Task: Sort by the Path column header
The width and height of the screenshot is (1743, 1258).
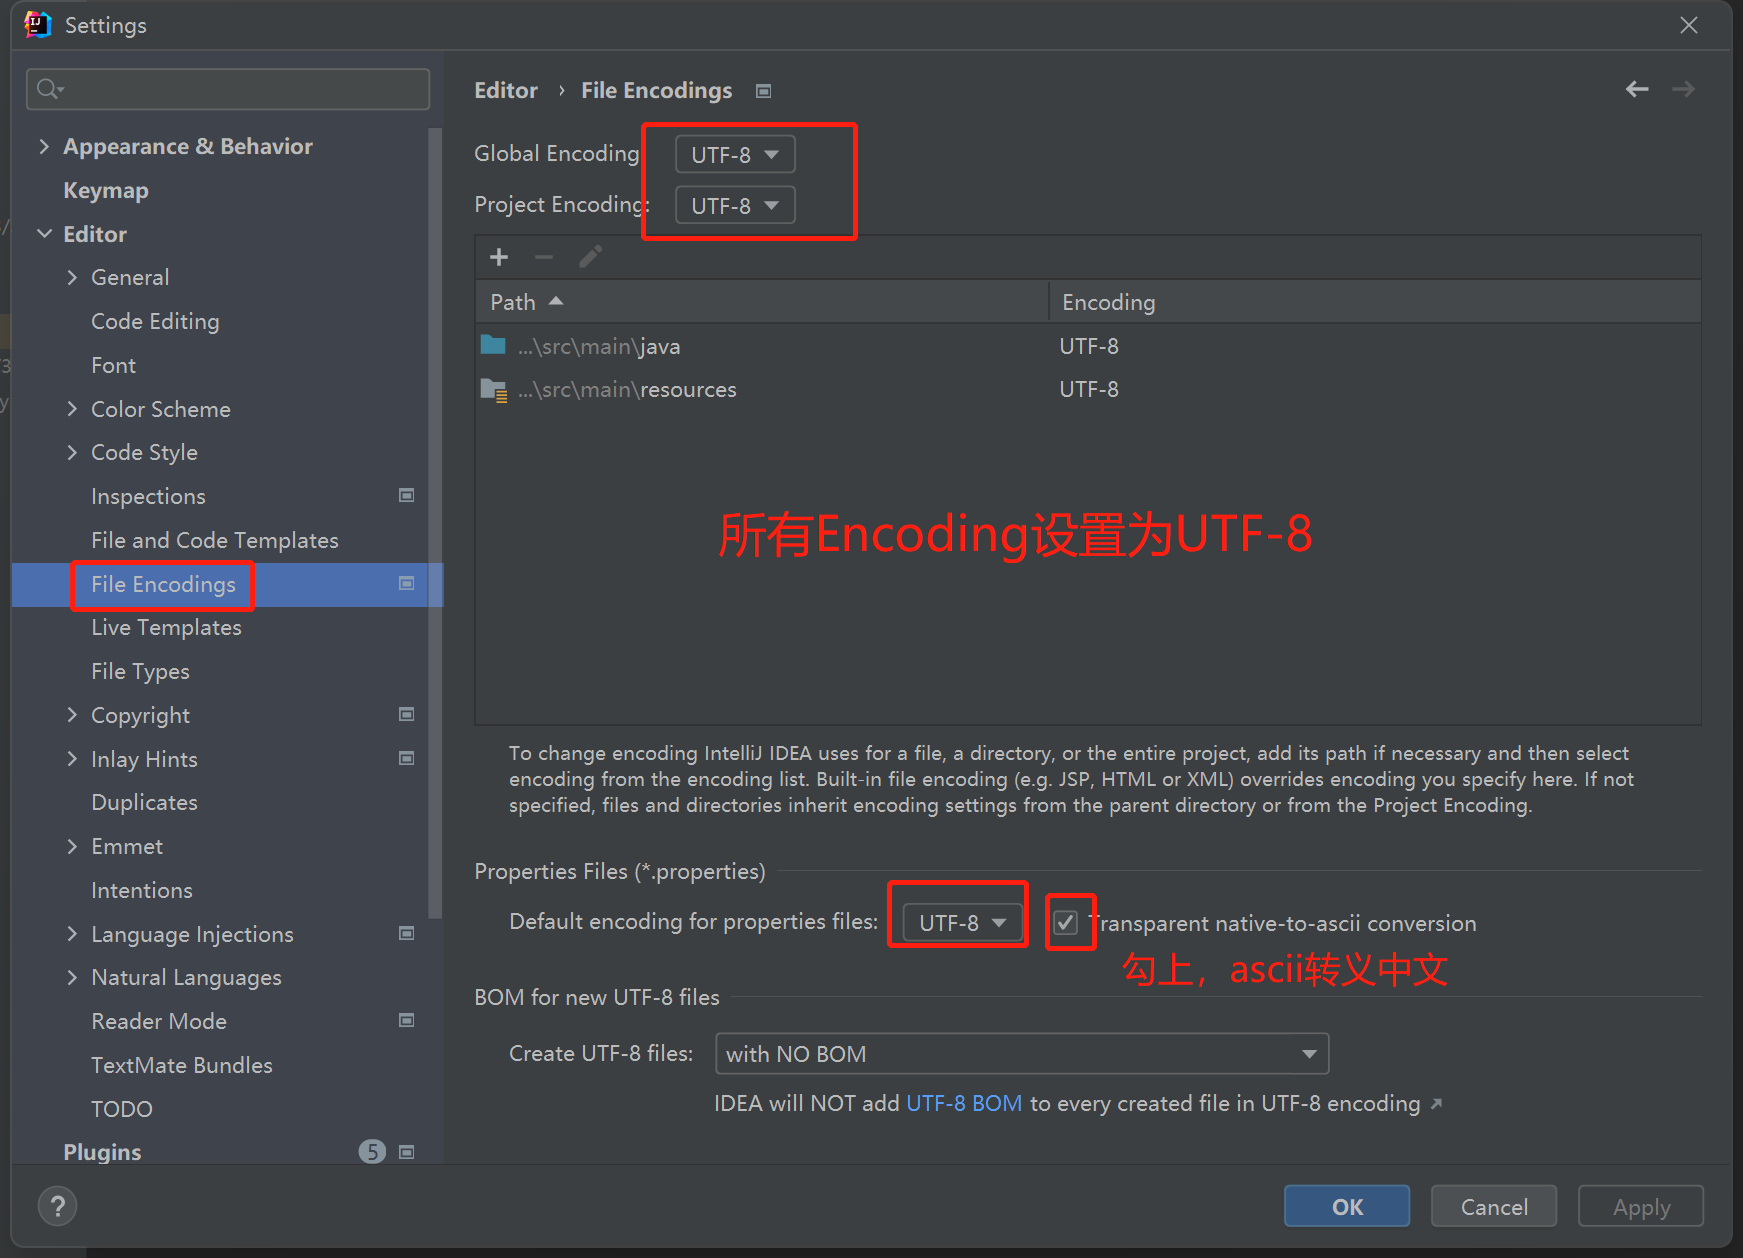Action: click(x=761, y=302)
